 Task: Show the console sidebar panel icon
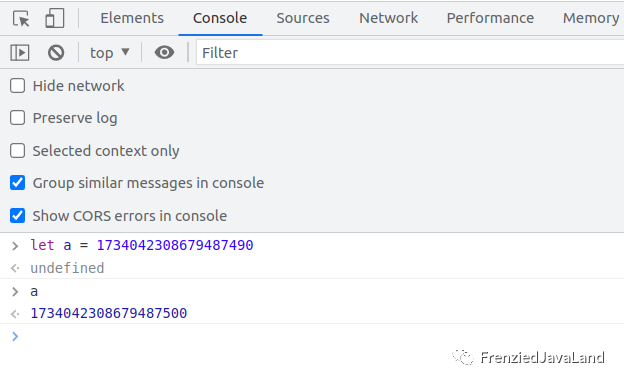tap(20, 53)
